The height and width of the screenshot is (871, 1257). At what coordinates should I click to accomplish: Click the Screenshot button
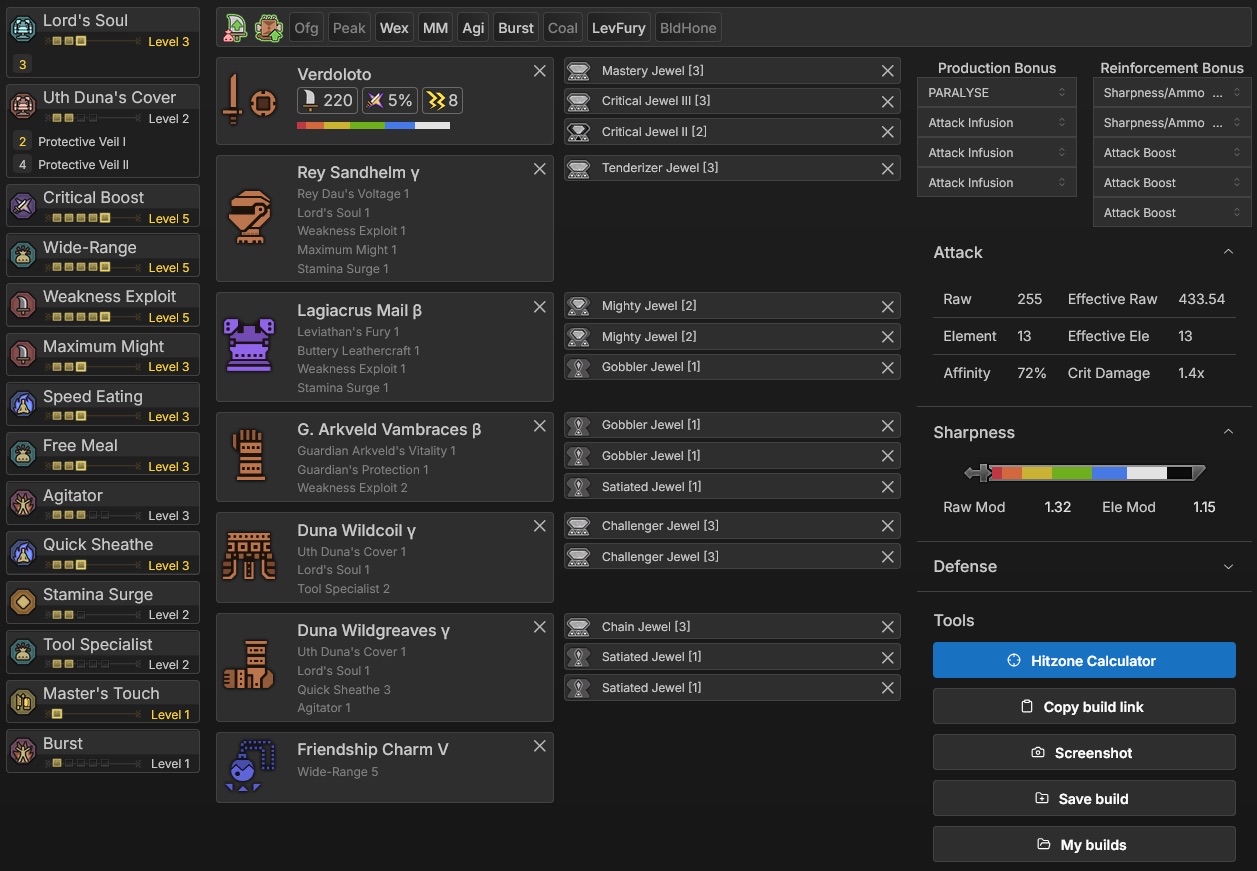coord(1084,752)
